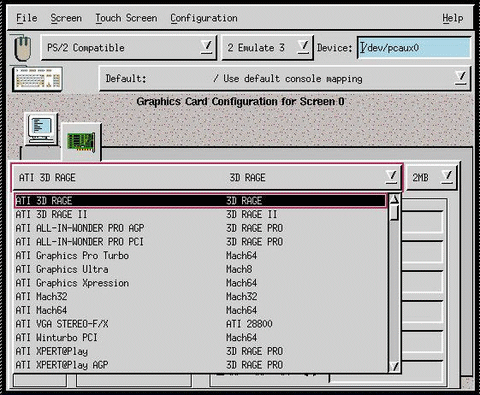Screen dimensions: 480x395
Task: Select ATI ALL-IN-WONDER PRO PCI
Action: 201,242
